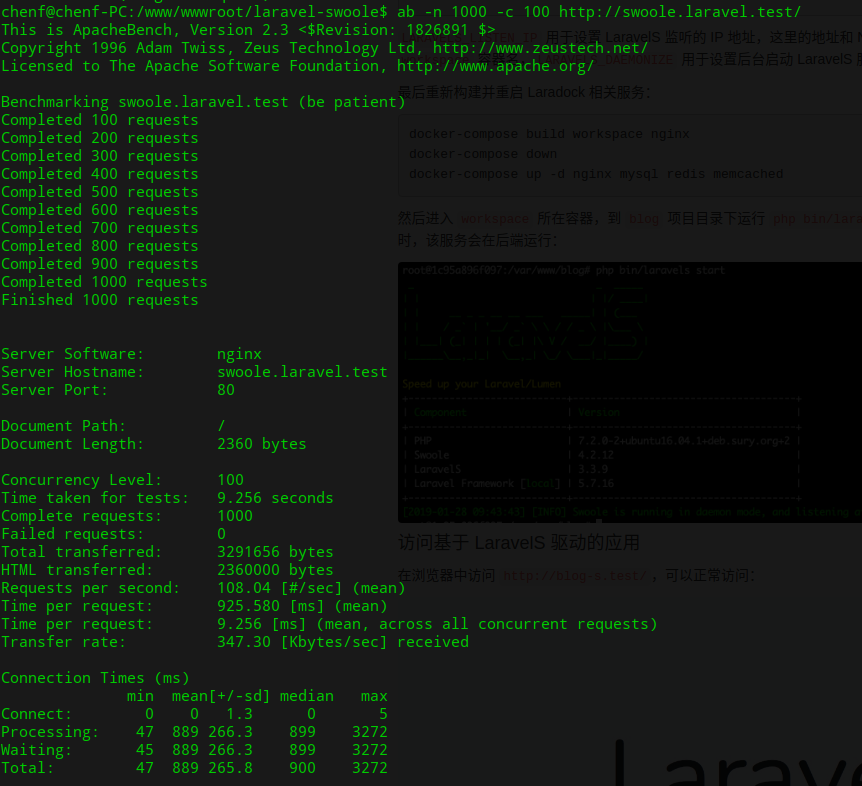Viewport: 862px width, 786px height.
Task: Click the 'Complete requests' value 1000
Action: pos(235,517)
